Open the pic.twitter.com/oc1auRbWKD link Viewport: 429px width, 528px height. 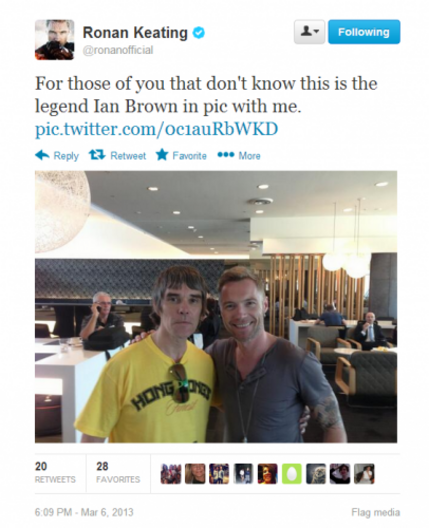point(157,129)
